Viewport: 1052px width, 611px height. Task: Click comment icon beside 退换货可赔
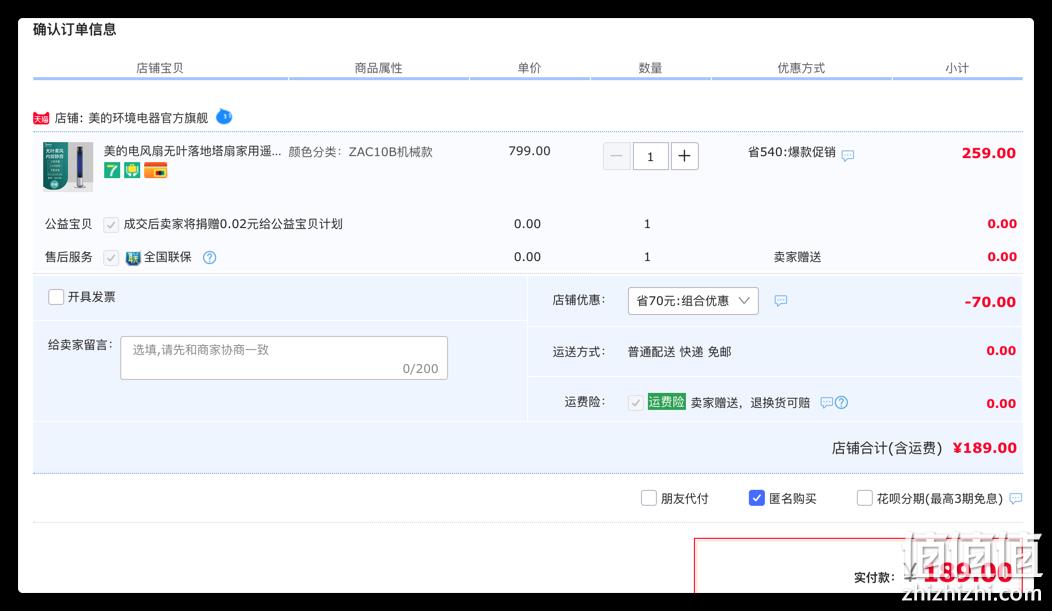pyautogui.click(x=827, y=402)
